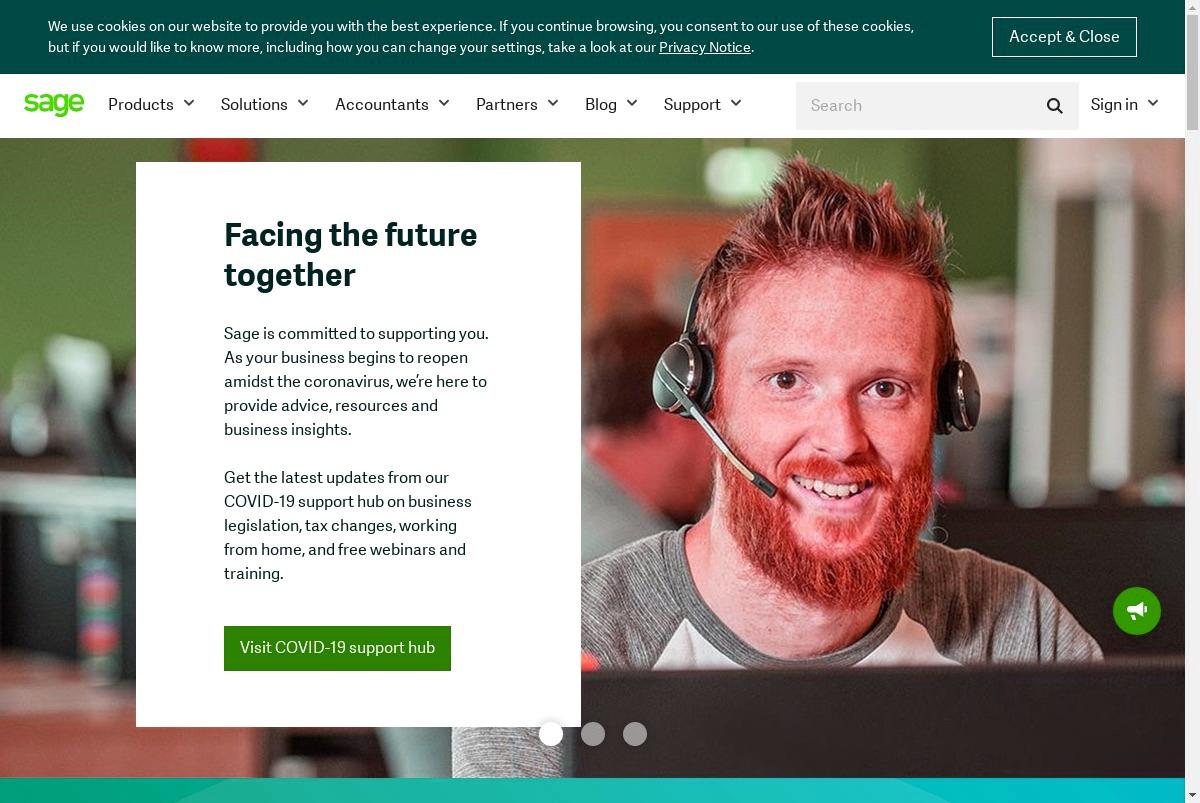This screenshot has width=1200, height=803.
Task: Click the page vertical scrollbar
Action: pos(1192,401)
